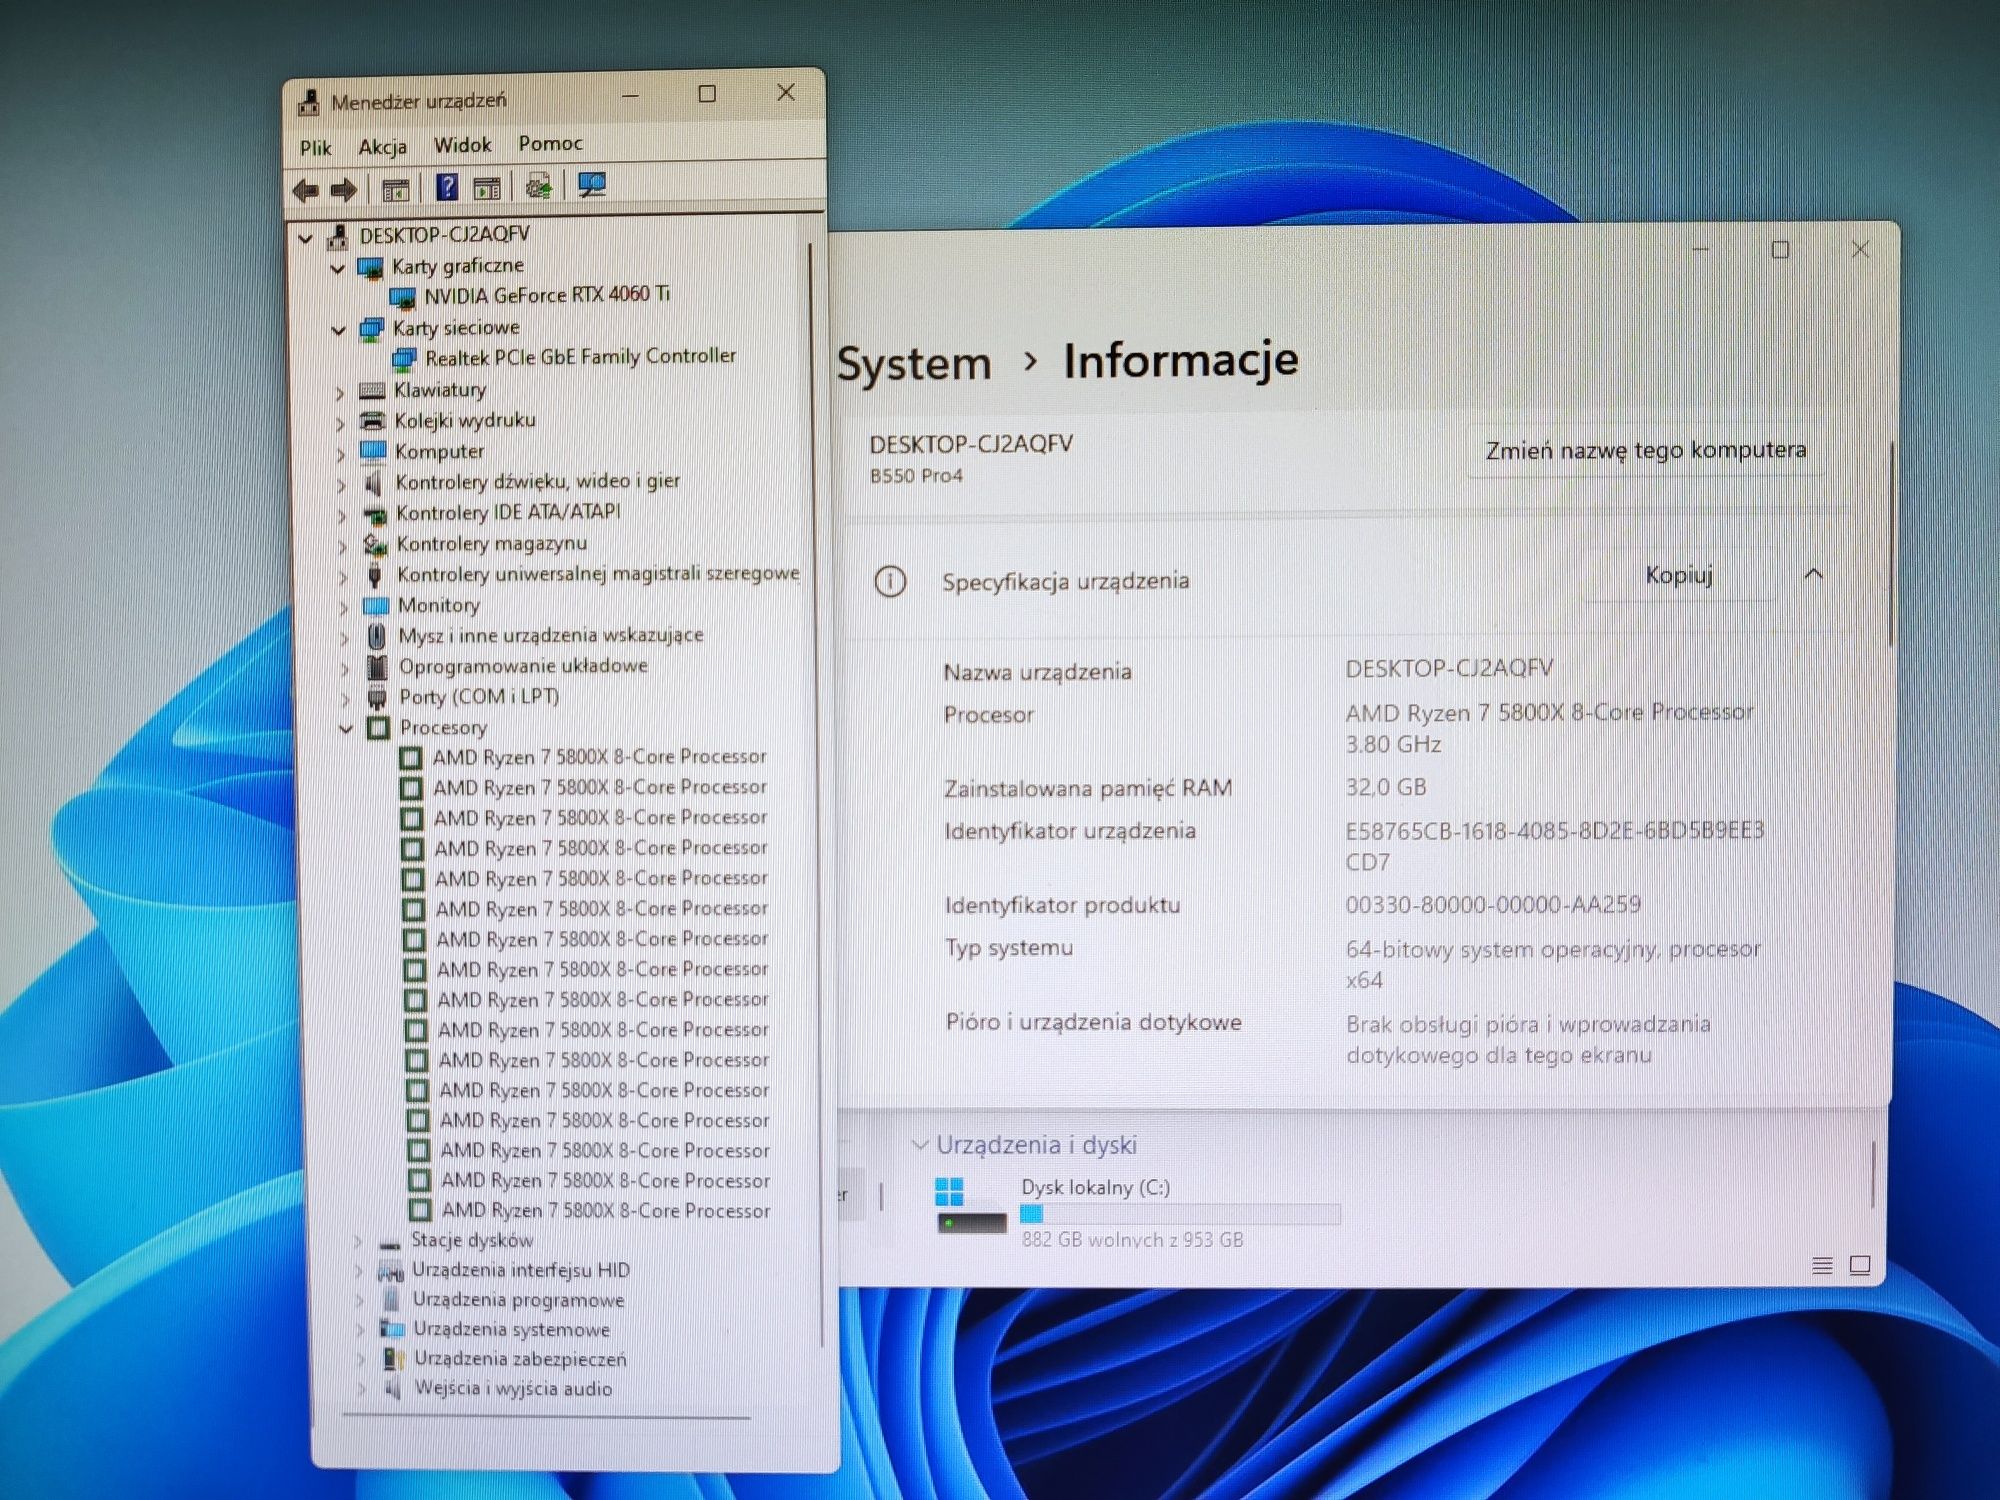Click the Komputer category icon
This screenshot has width=2000, height=1500.
pyautogui.click(x=373, y=452)
